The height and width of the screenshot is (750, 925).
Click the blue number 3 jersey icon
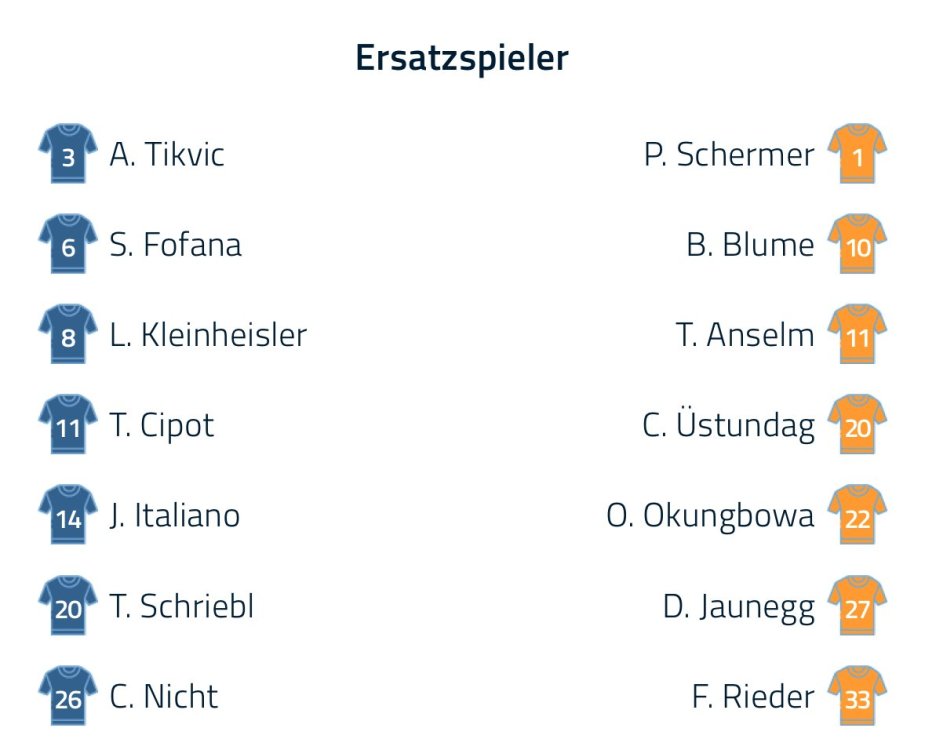coord(68,155)
